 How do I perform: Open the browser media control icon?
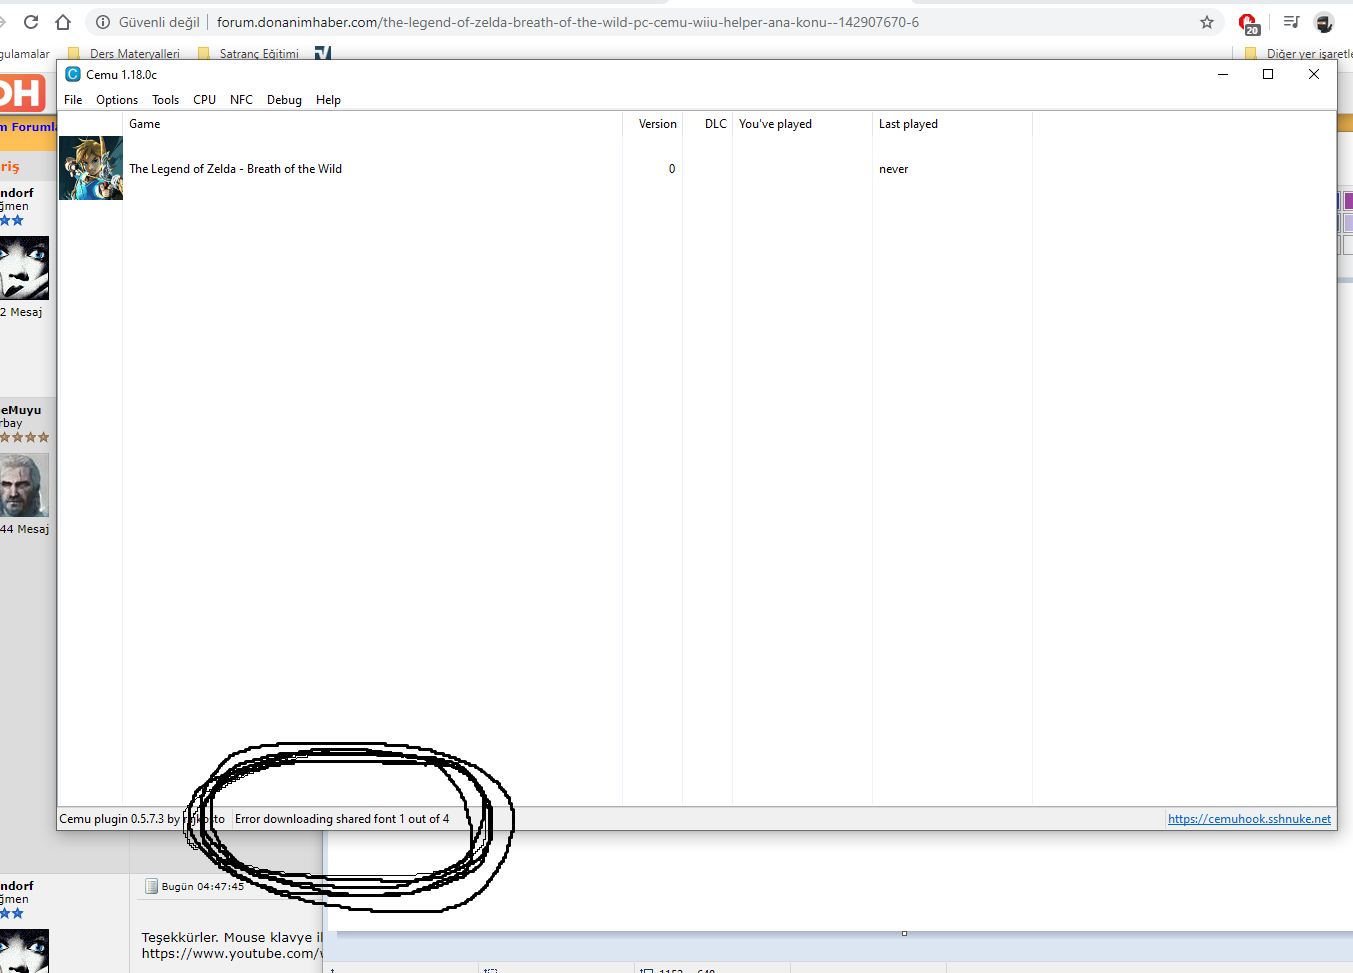point(1291,22)
